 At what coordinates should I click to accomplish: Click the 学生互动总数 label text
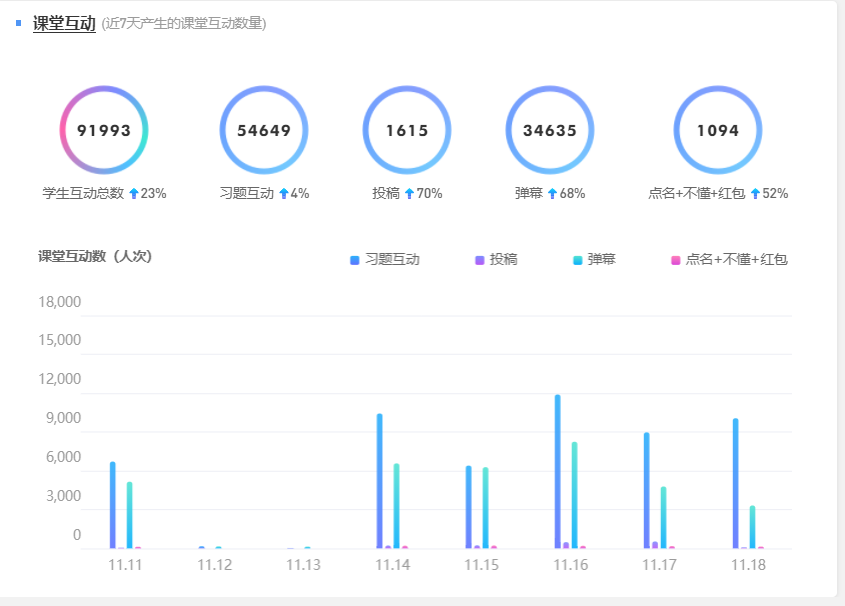coord(83,193)
